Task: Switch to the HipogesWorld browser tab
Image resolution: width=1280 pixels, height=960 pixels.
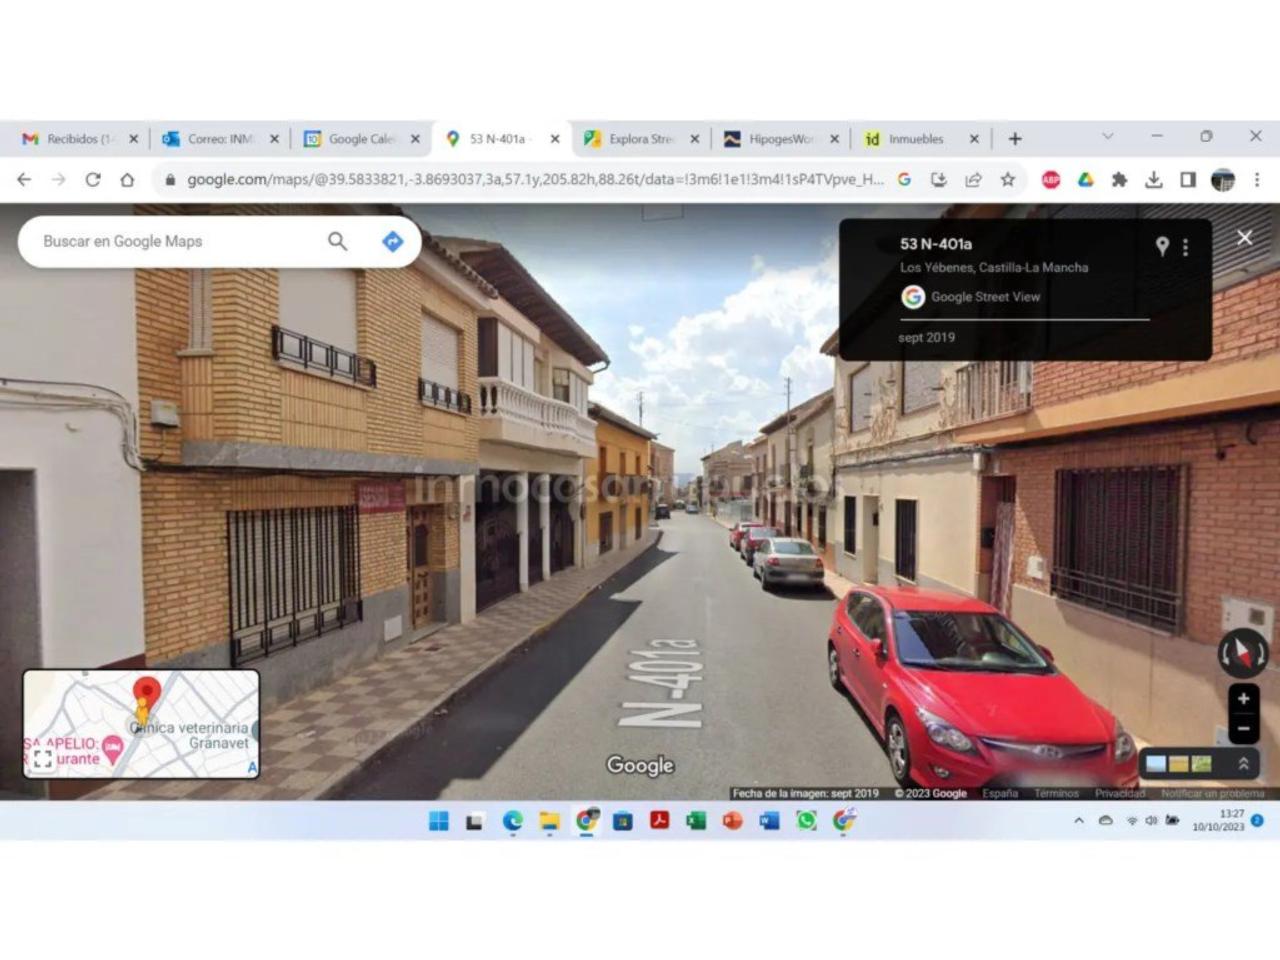Action: point(780,139)
